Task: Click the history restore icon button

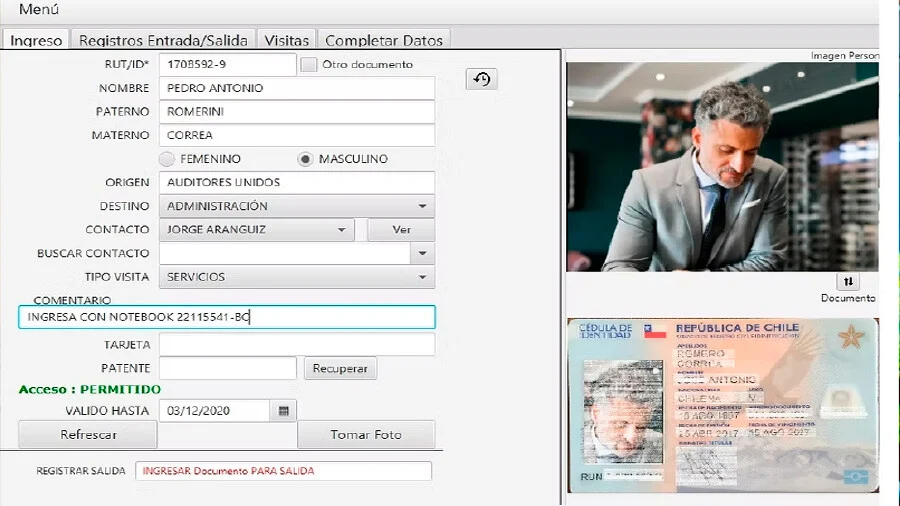Action: [482, 79]
